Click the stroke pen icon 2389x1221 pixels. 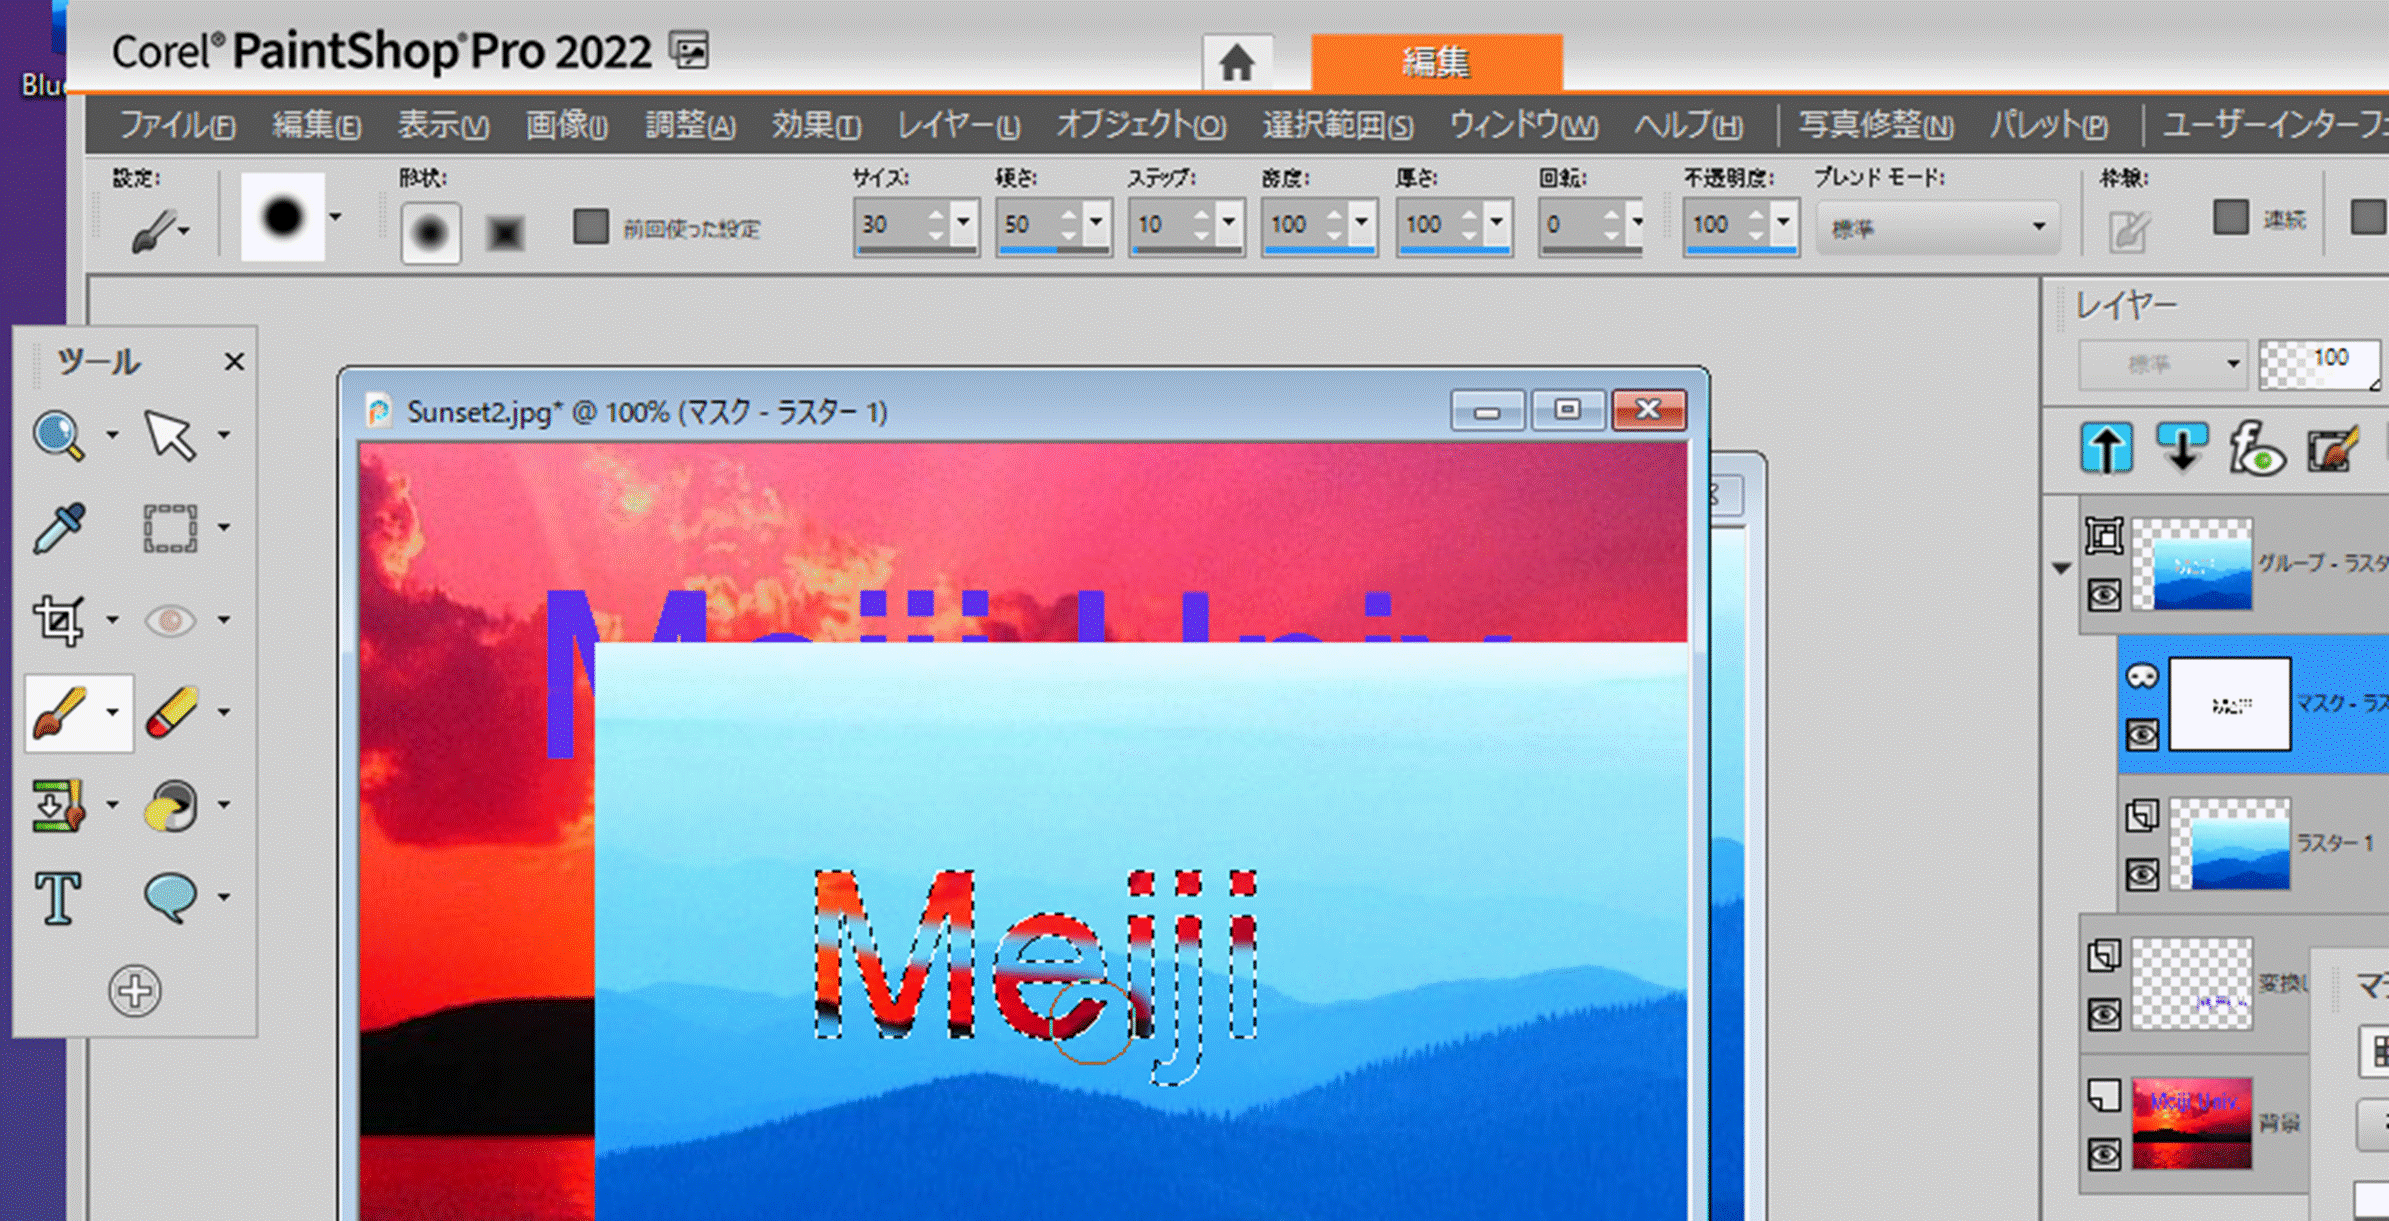pos(2128,231)
